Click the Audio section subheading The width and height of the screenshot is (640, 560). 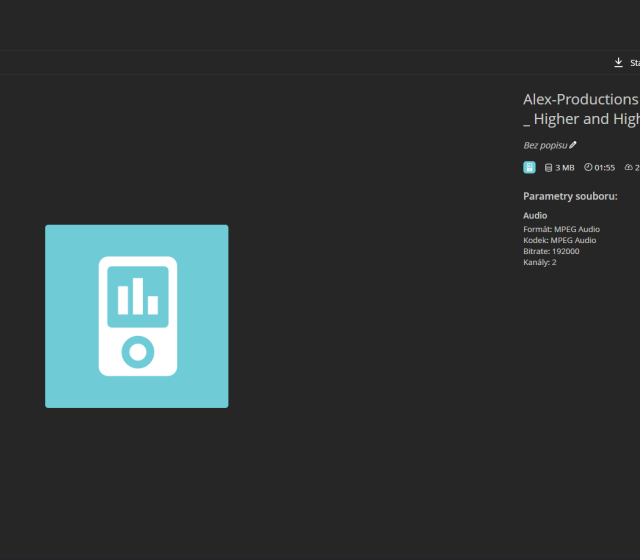pyautogui.click(x=535, y=216)
